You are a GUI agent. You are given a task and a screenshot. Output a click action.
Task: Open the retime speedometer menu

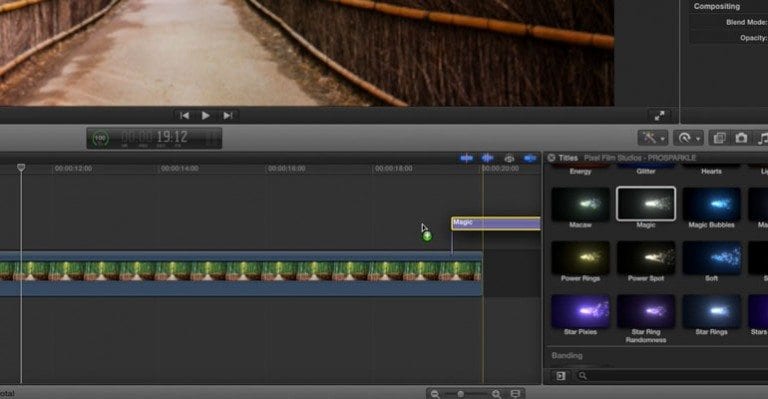[688, 138]
